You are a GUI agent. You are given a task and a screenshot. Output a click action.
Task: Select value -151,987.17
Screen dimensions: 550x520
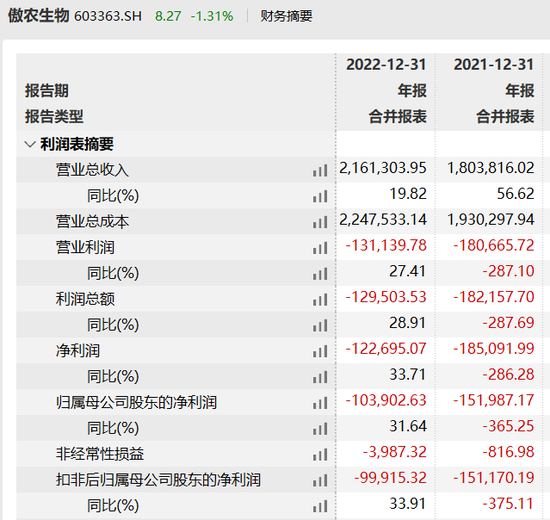point(494,400)
